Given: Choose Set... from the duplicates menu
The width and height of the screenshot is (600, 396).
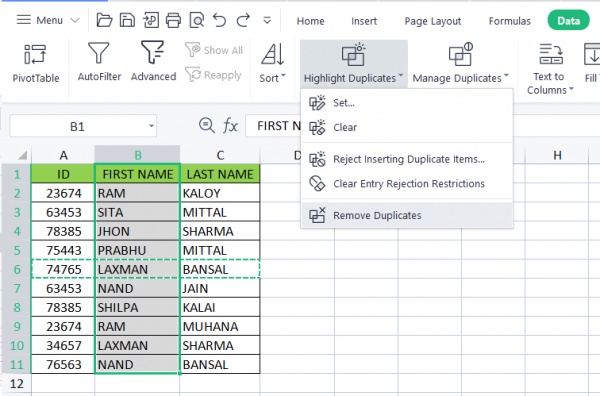Looking at the screenshot, I should (407, 103).
